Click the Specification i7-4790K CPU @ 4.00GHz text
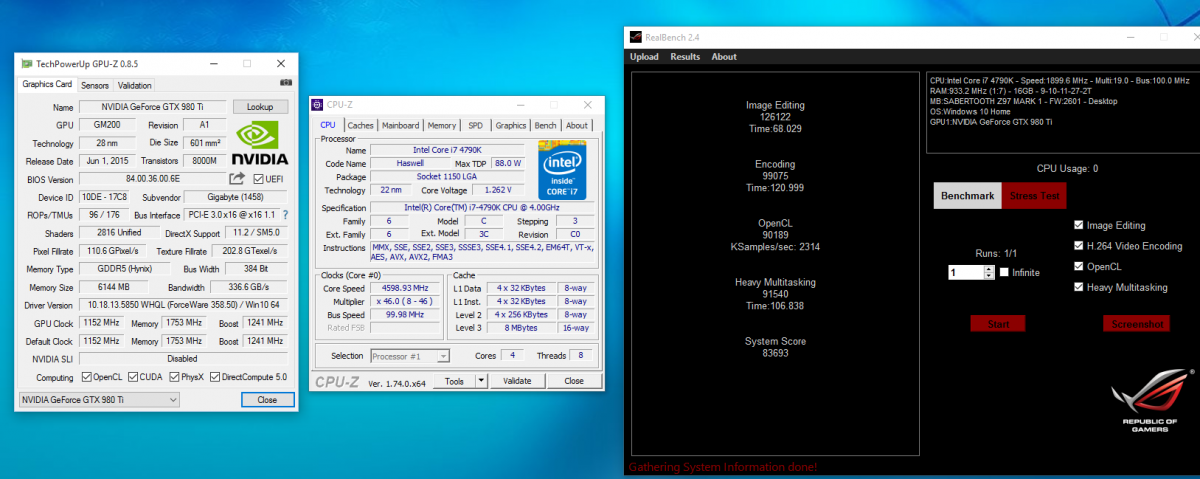 480,208
